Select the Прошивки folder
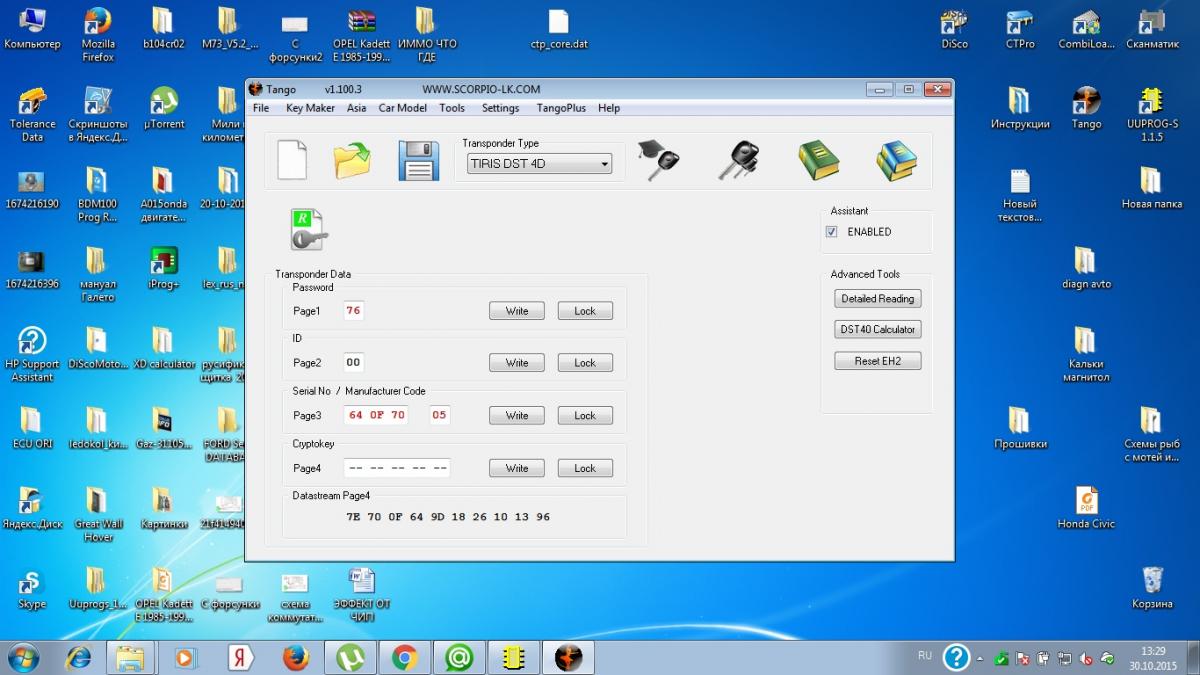This screenshot has height=675, width=1200. 1020,427
